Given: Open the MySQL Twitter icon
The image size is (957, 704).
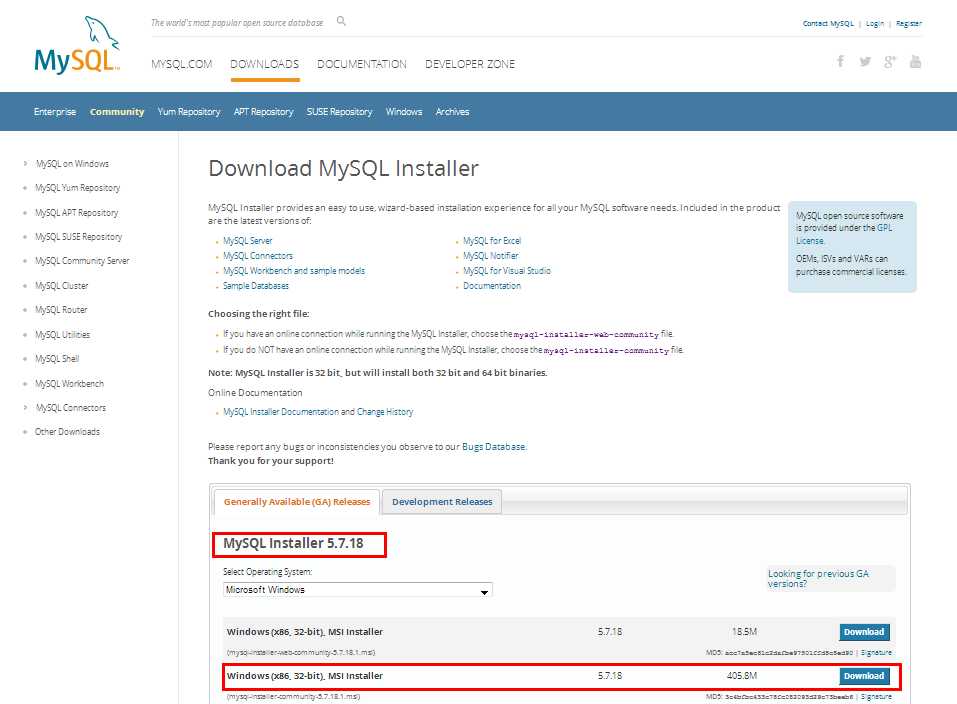Looking at the screenshot, I should pyautogui.click(x=865, y=62).
